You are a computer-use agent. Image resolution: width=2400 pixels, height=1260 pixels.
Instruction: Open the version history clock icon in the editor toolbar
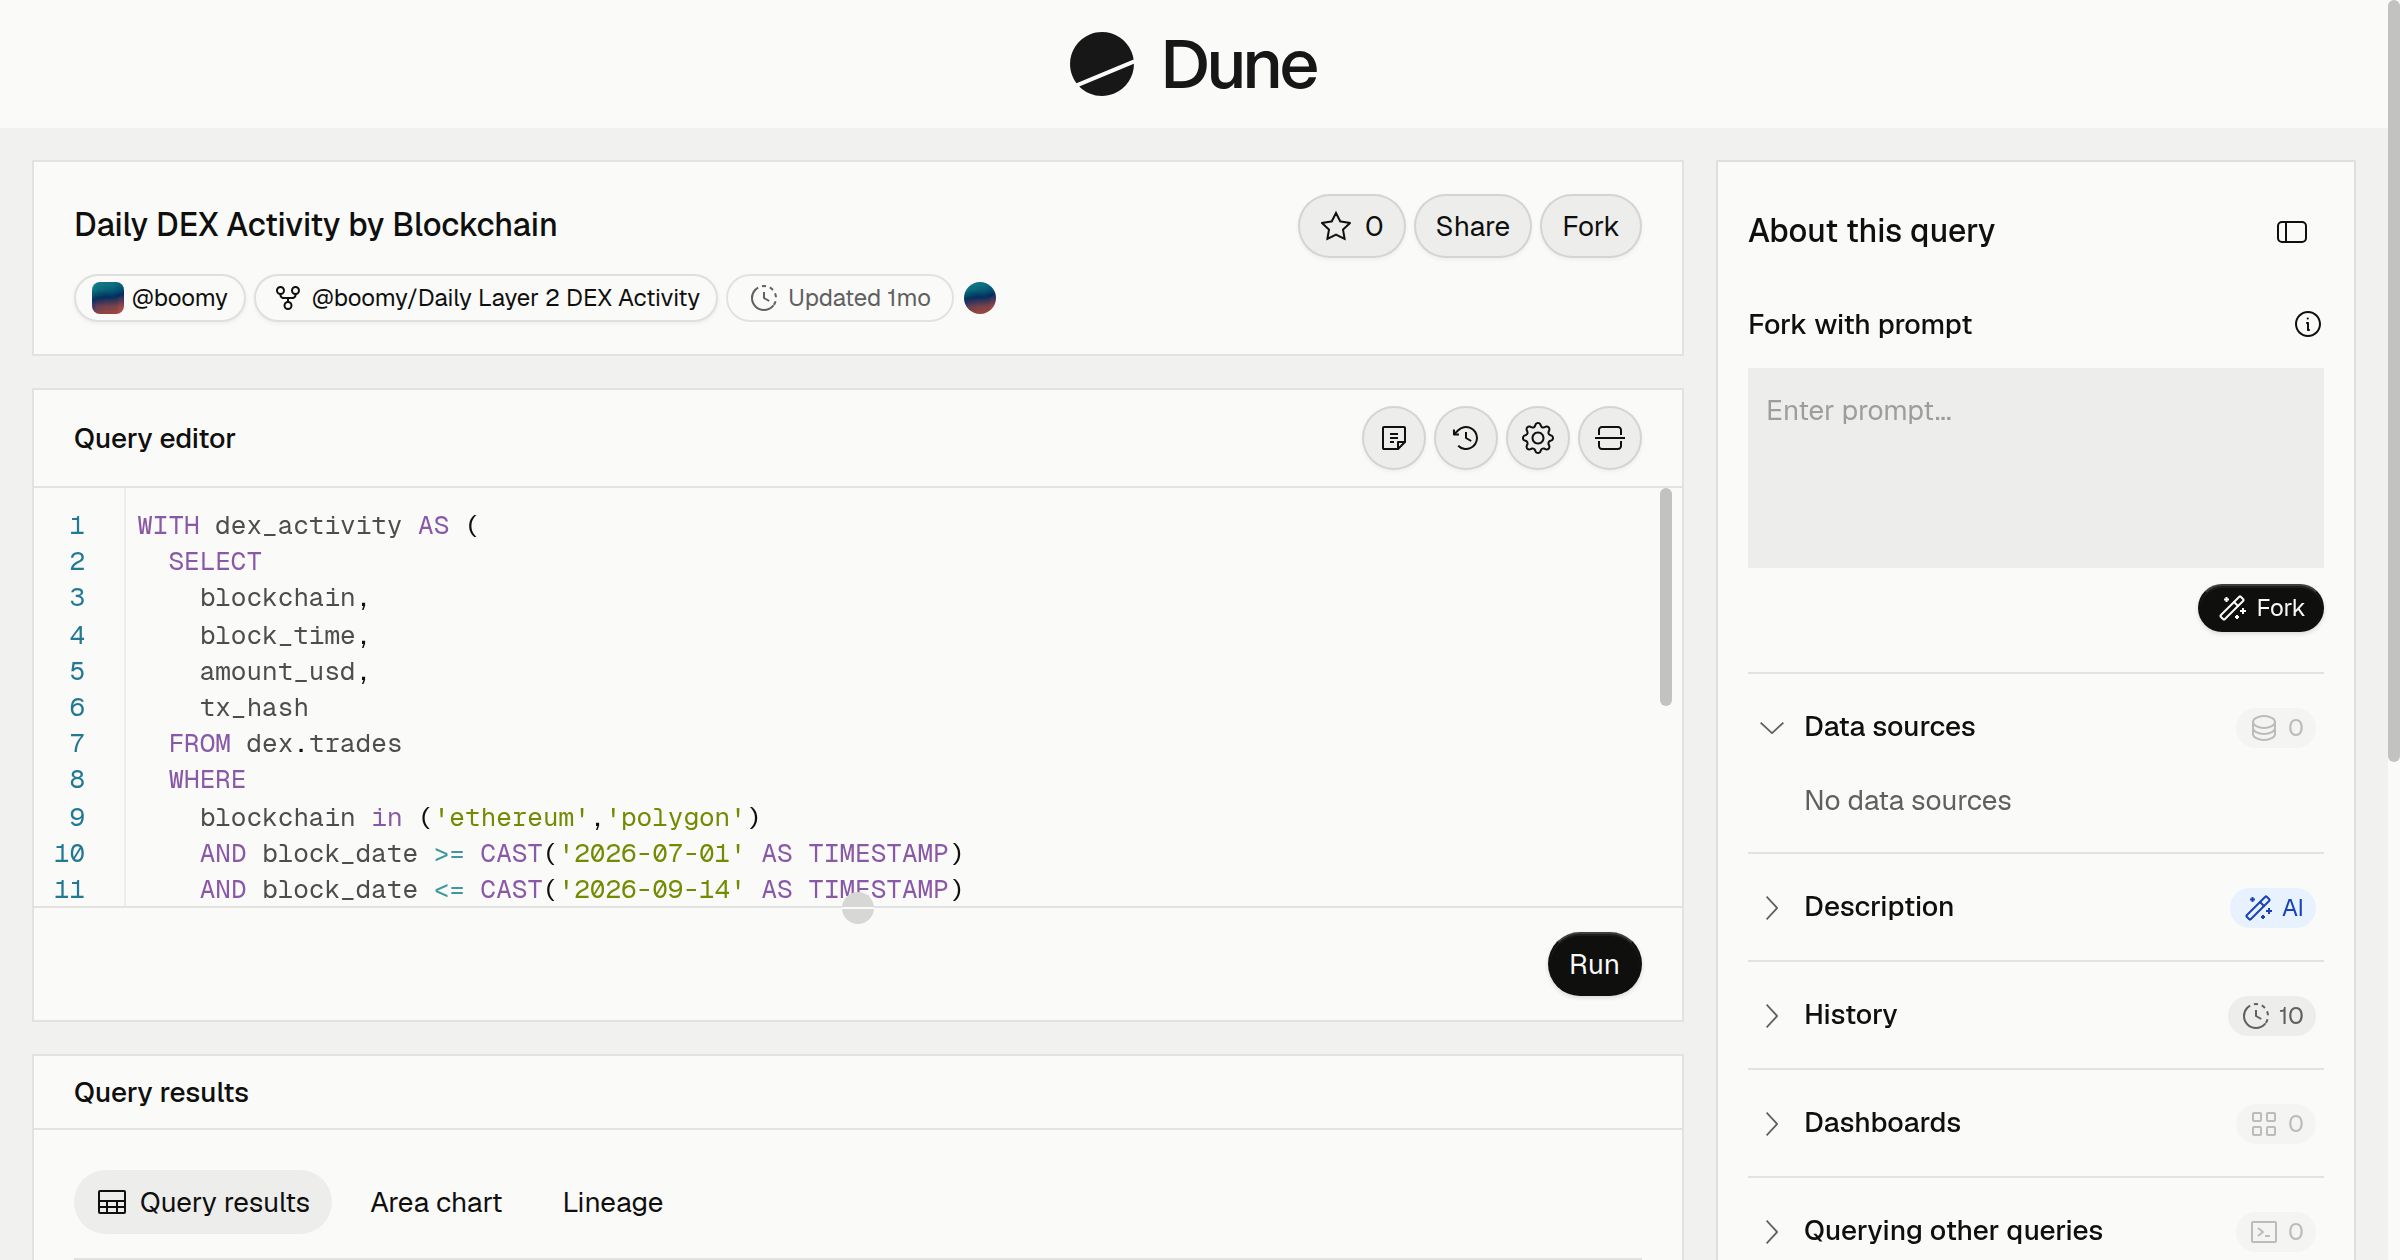click(x=1465, y=438)
